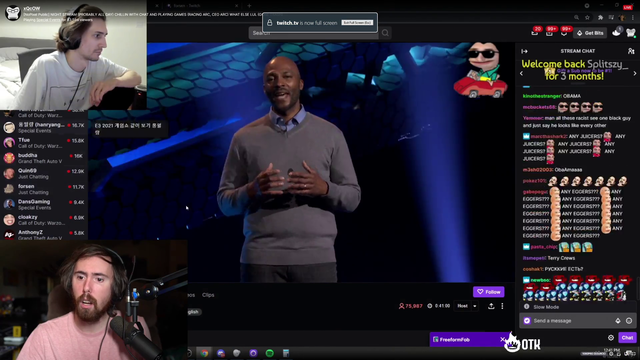The width and height of the screenshot is (640, 360).
Task: Open the Twitch Prime loot crown icon
Action: (x=617, y=32)
